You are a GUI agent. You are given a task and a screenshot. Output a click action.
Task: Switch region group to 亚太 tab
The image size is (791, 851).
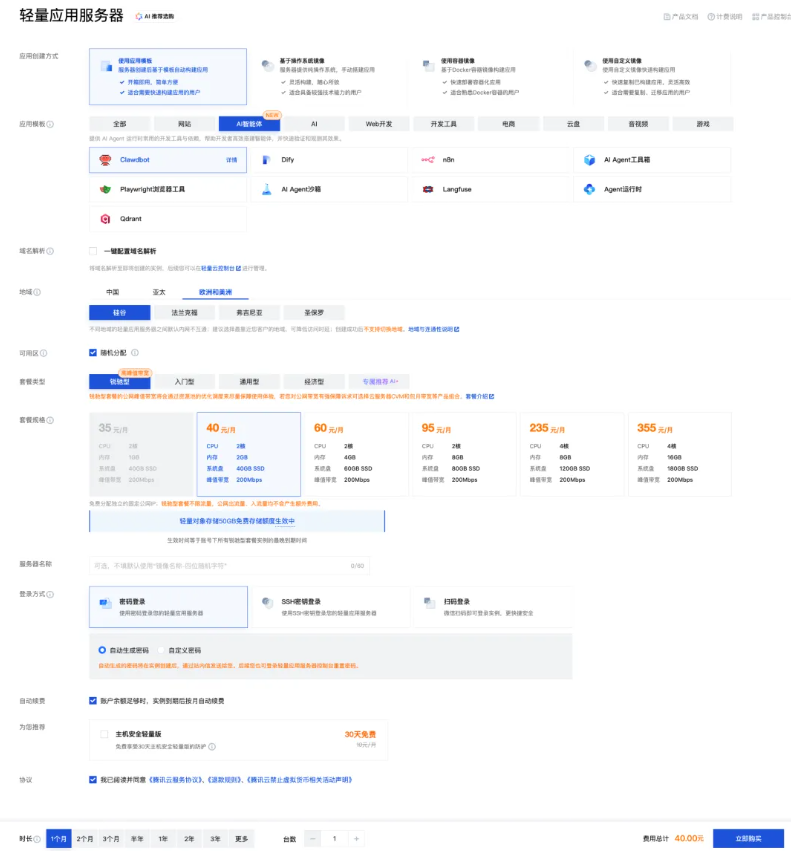click(x=159, y=292)
